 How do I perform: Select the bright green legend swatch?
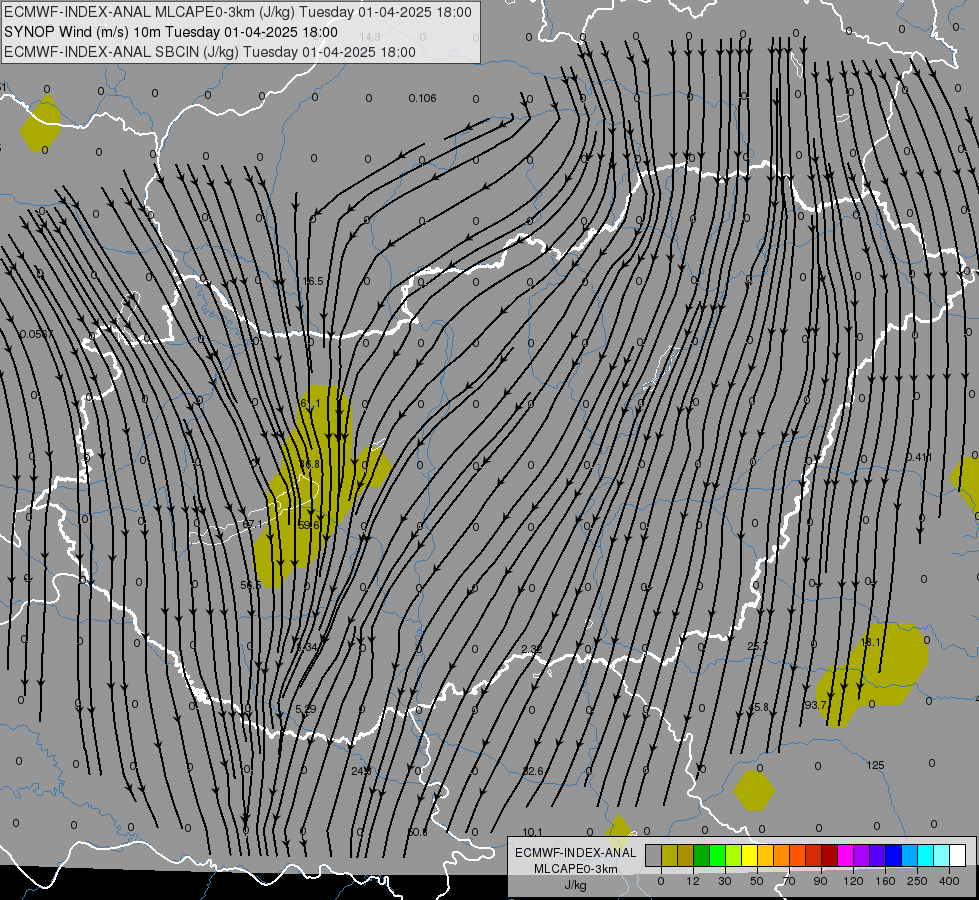(x=717, y=855)
